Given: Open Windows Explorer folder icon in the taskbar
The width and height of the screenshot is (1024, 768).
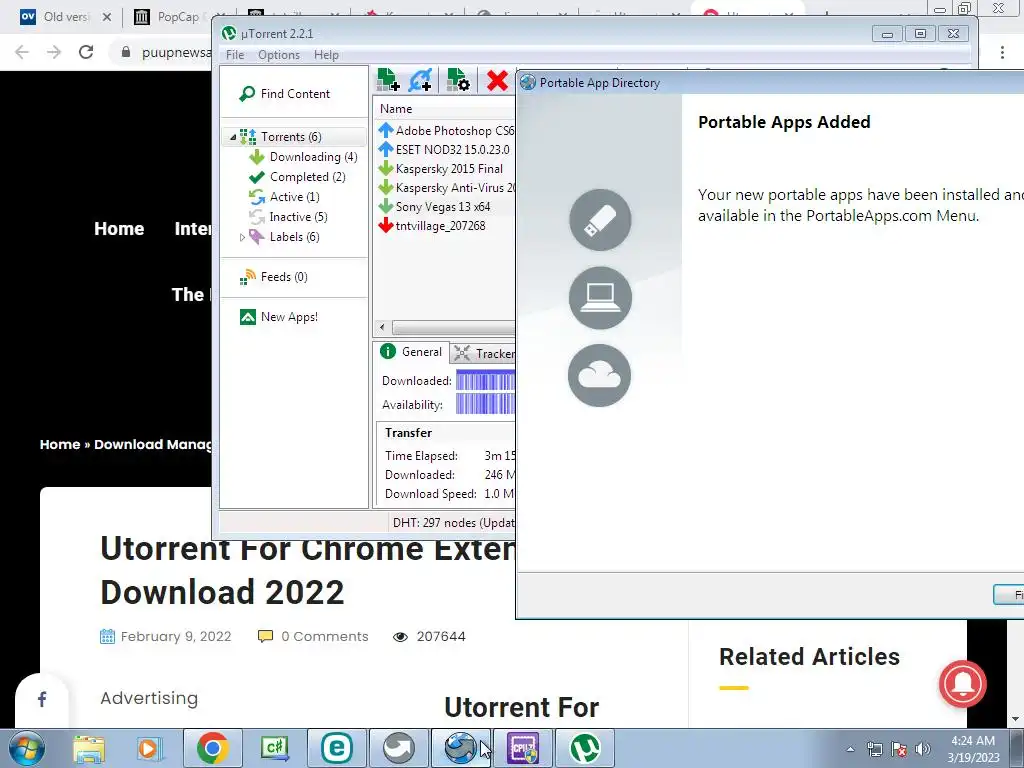Looking at the screenshot, I should [89, 748].
